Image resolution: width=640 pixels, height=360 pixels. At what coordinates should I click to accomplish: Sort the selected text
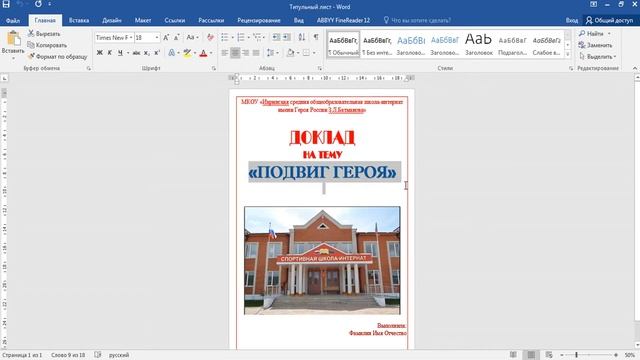(x=302, y=38)
